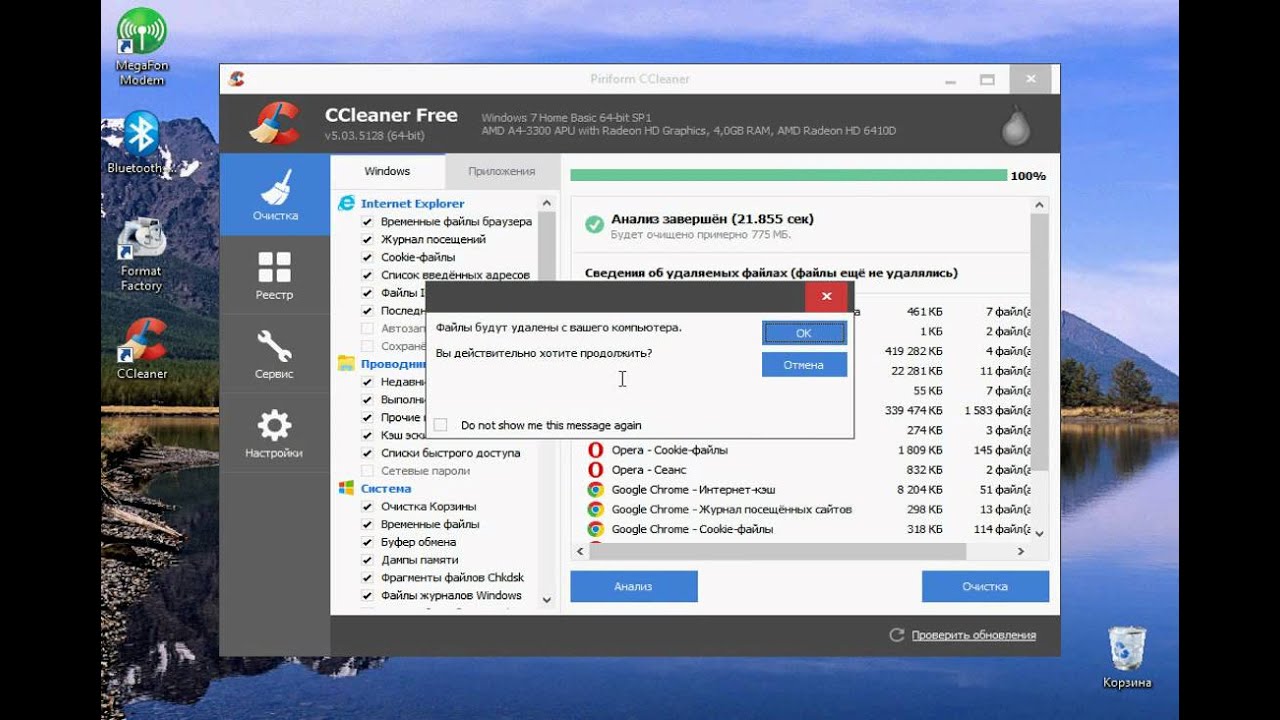Open the Format Factory desktop icon
1280x720 pixels.
click(x=141, y=255)
